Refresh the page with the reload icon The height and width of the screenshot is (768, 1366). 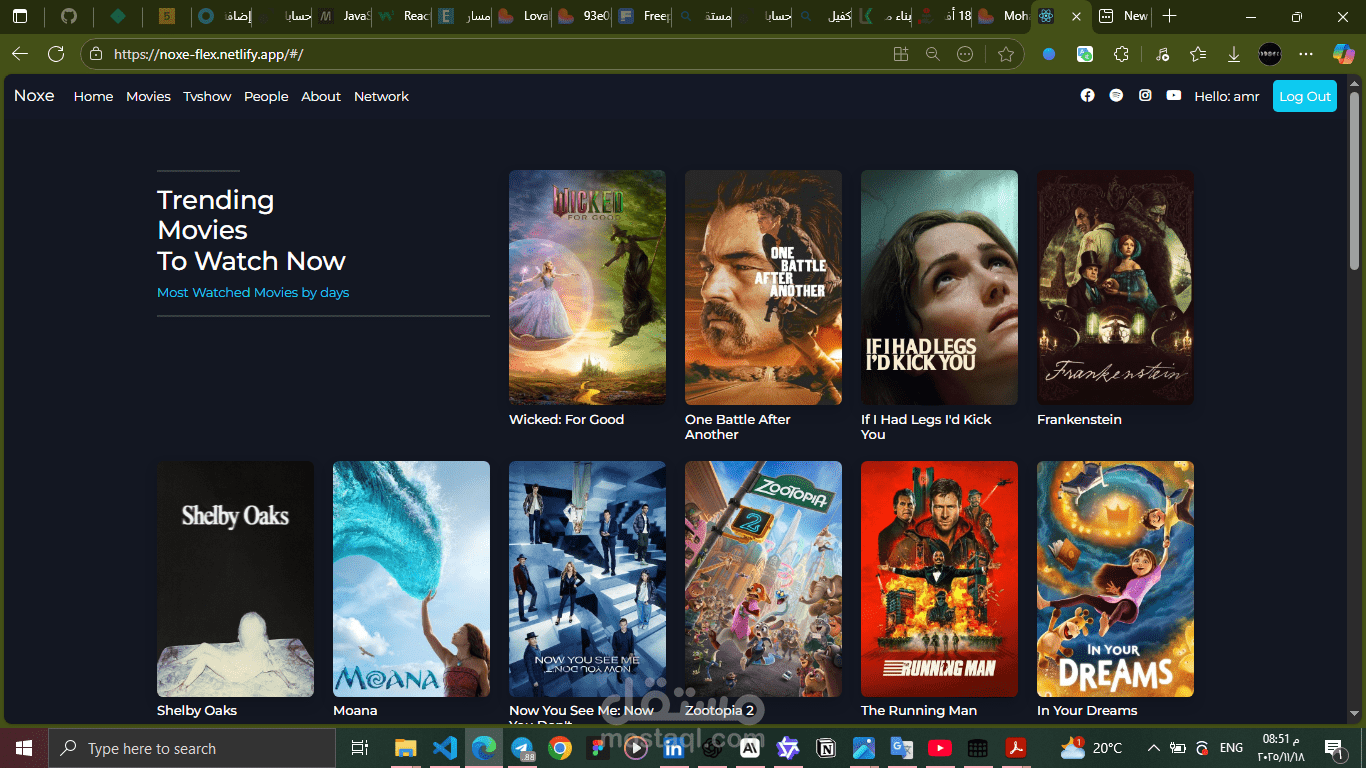56,54
